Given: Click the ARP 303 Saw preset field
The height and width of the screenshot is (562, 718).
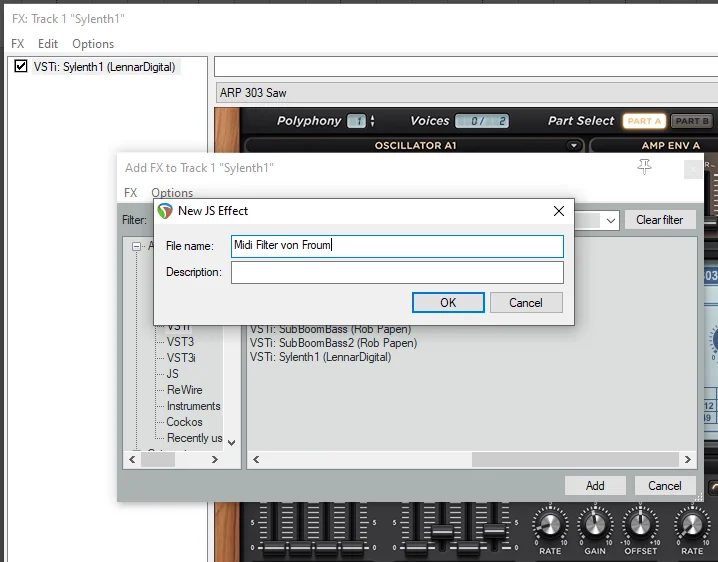Looking at the screenshot, I should [x=467, y=93].
